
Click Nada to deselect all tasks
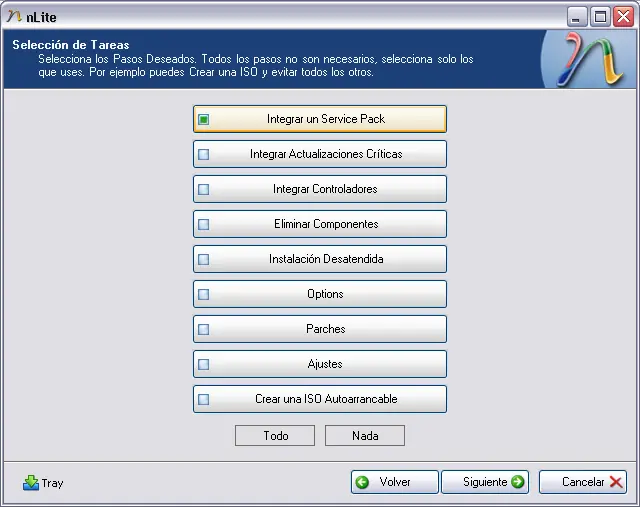(x=365, y=436)
